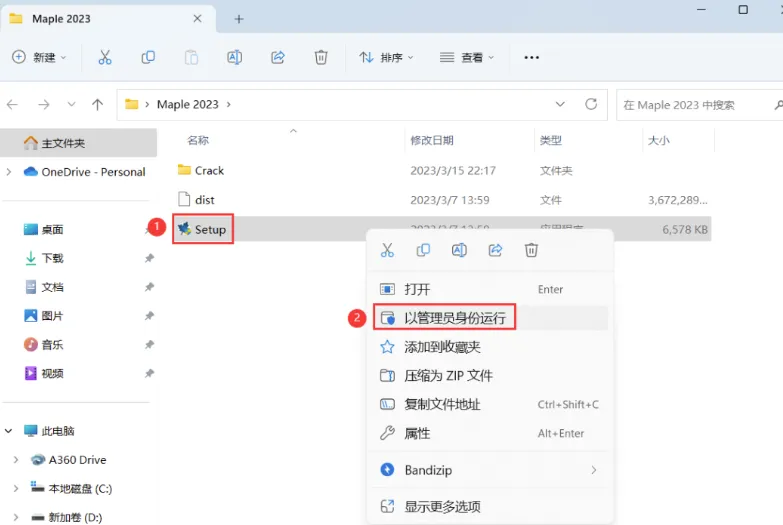Image resolution: width=783 pixels, height=525 pixels.
Task: Click the forward navigation arrow
Action: click(x=44, y=104)
